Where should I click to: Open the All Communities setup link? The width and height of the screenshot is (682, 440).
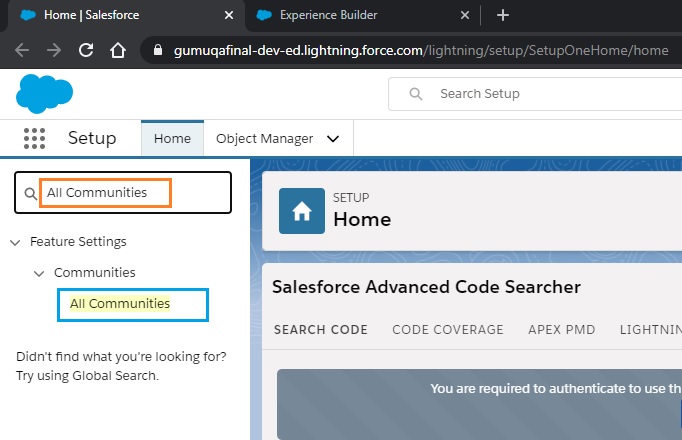[120, 303]
